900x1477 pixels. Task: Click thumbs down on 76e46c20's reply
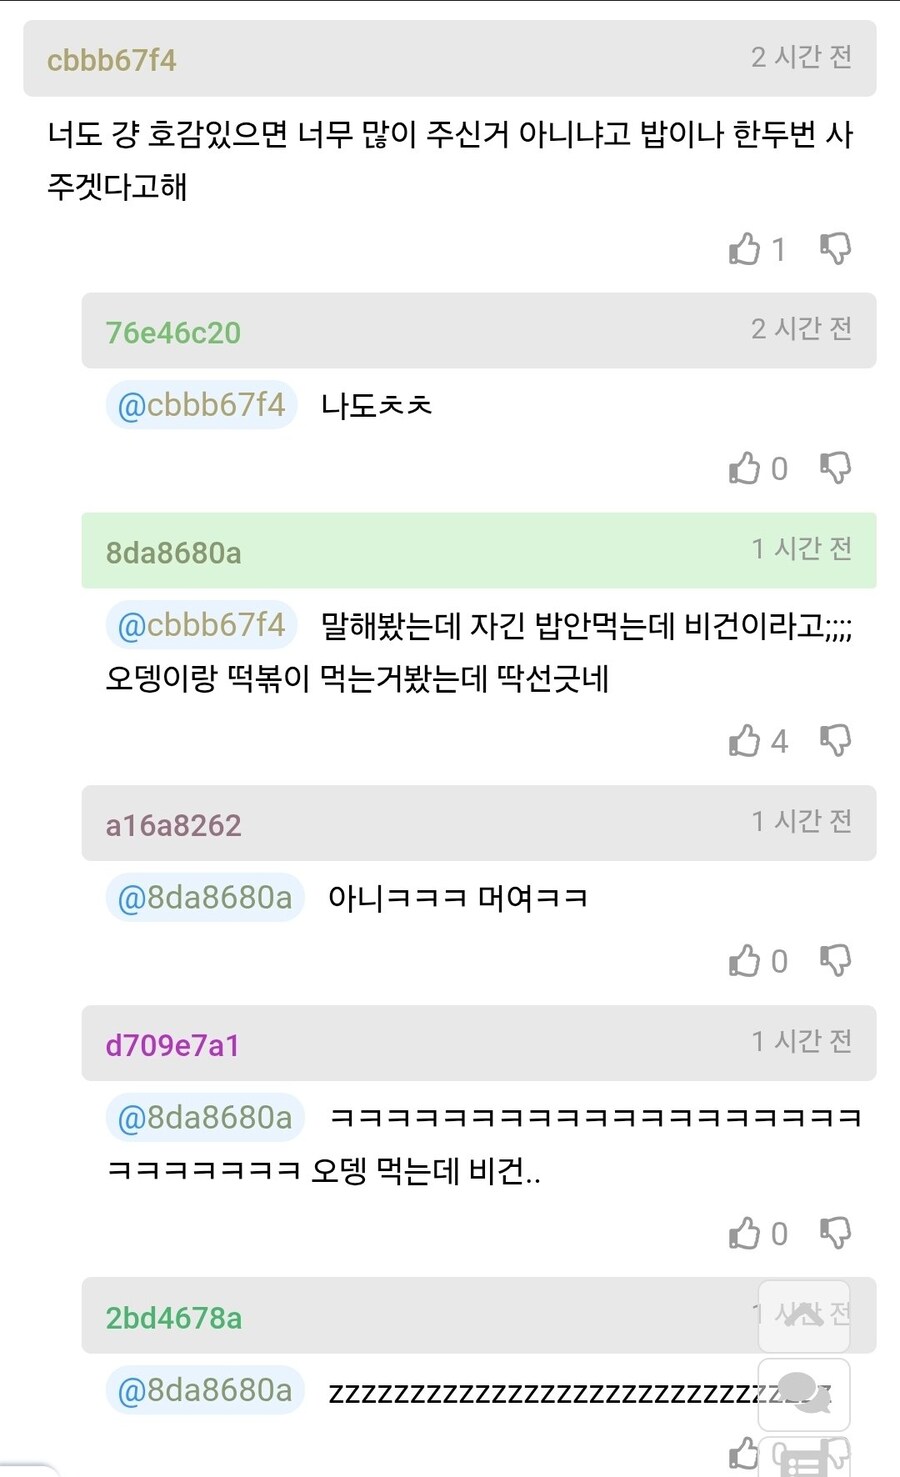click(836, 467)
